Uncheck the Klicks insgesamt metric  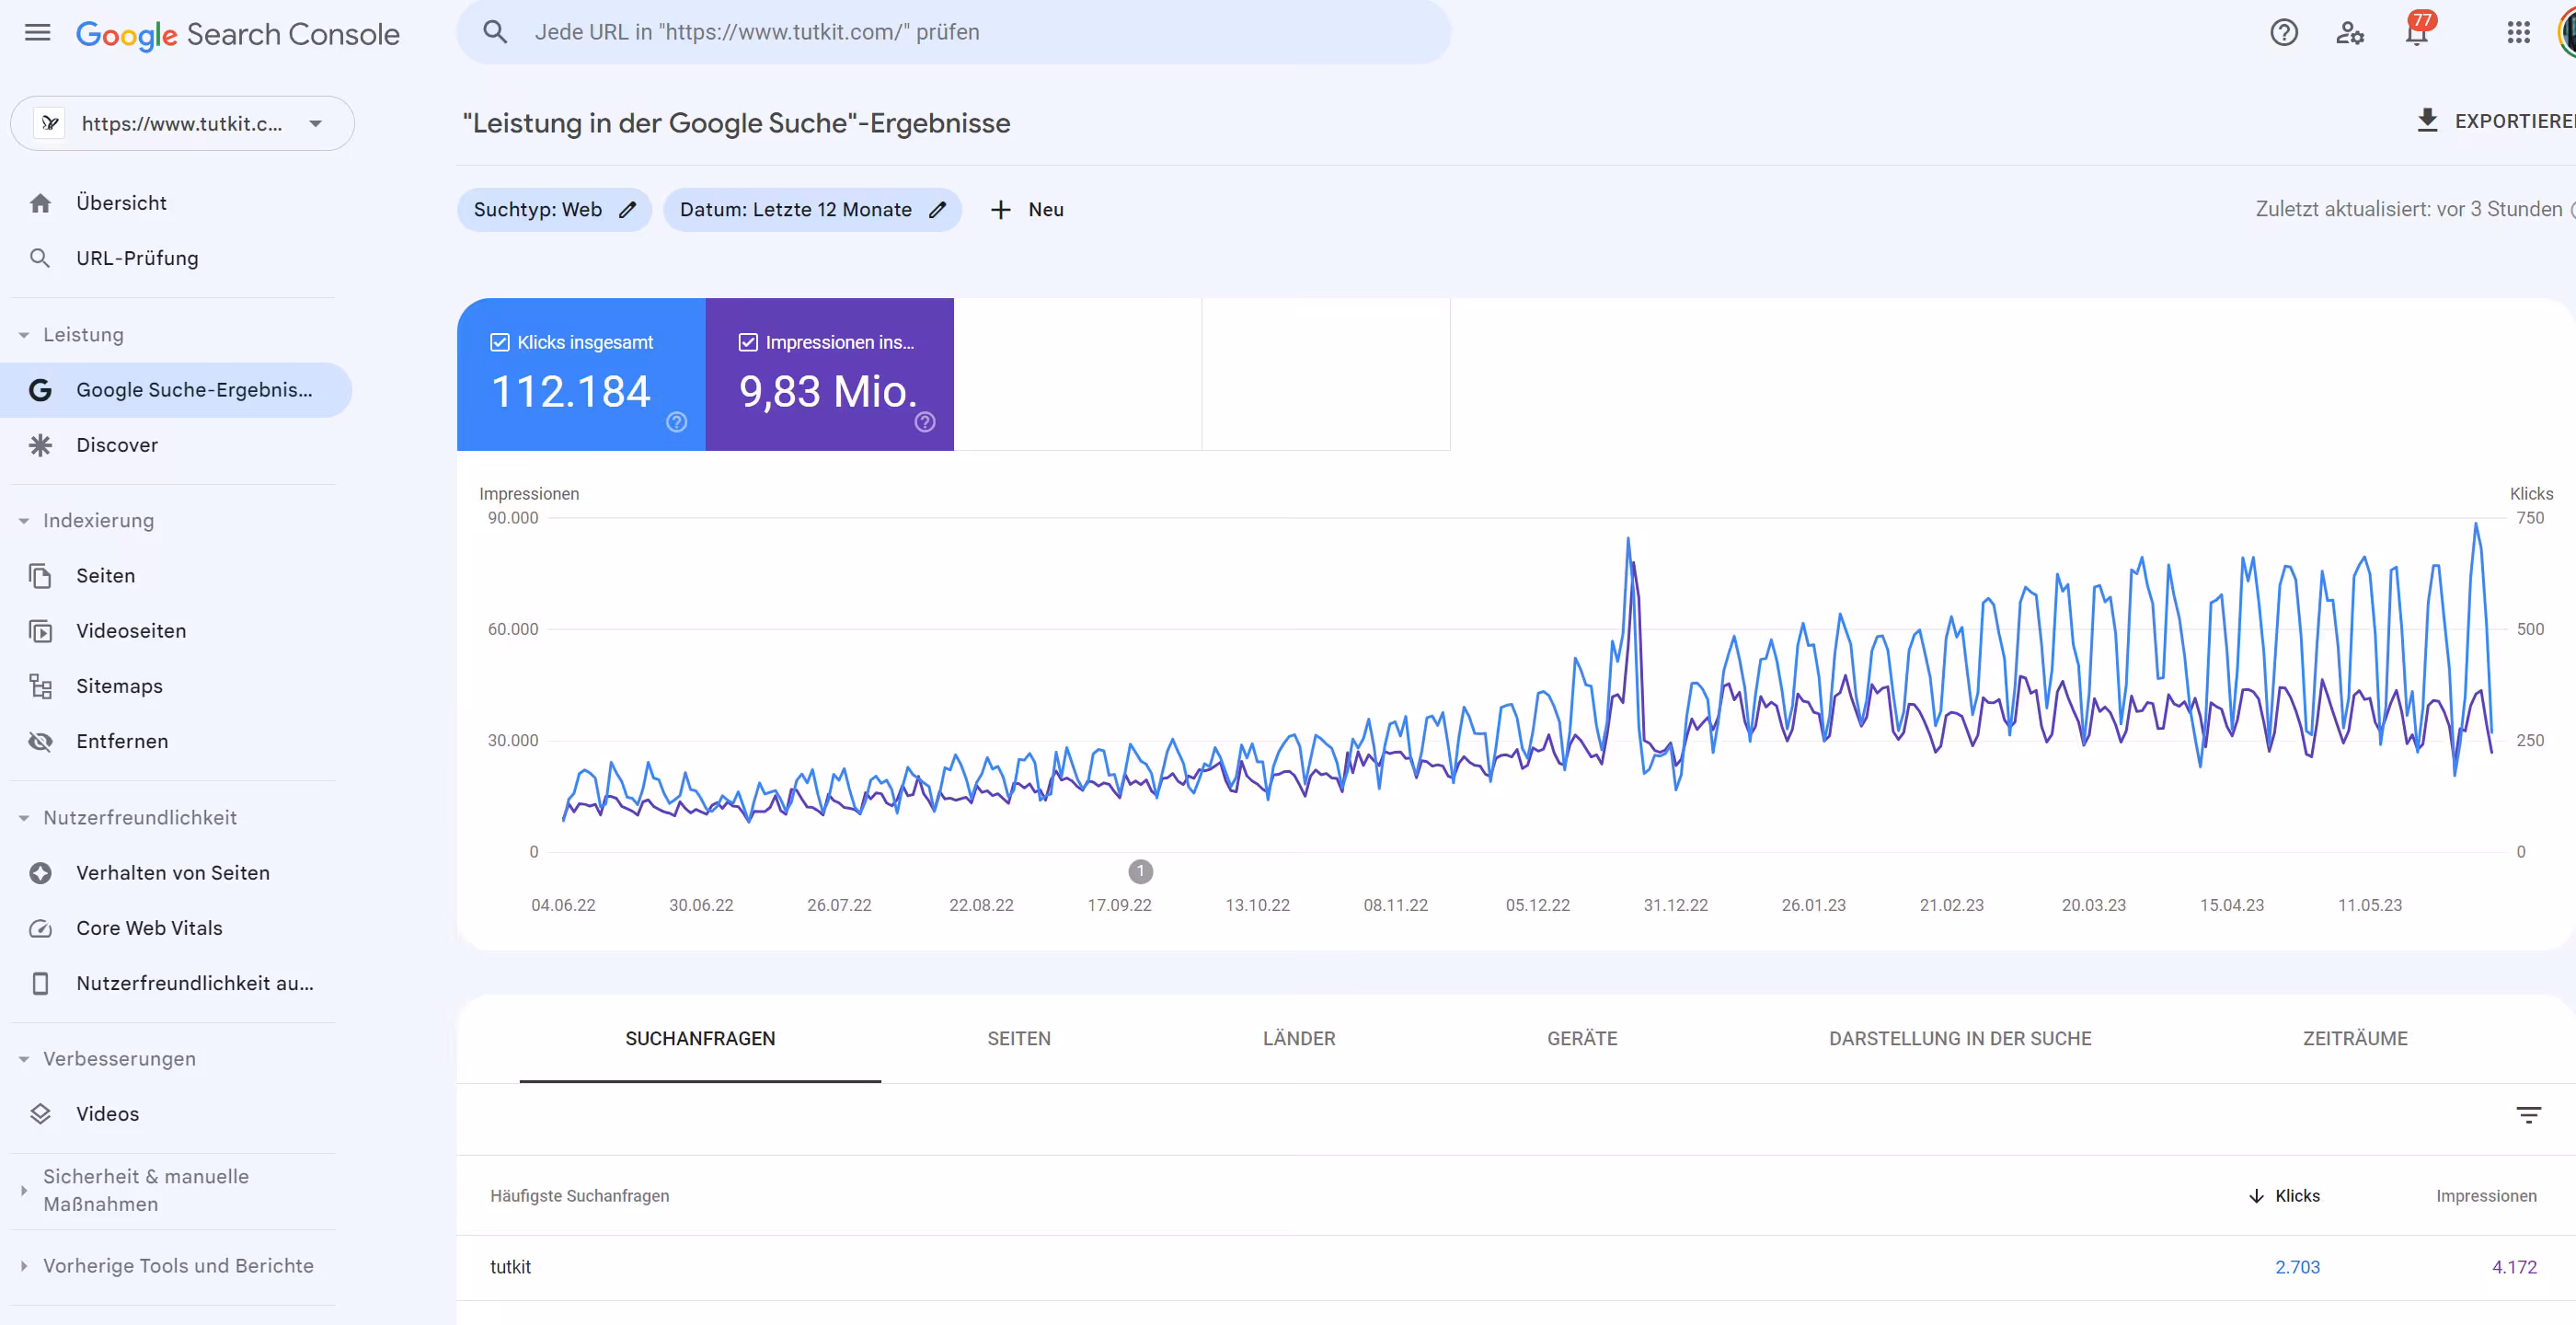tap(500, 342)
